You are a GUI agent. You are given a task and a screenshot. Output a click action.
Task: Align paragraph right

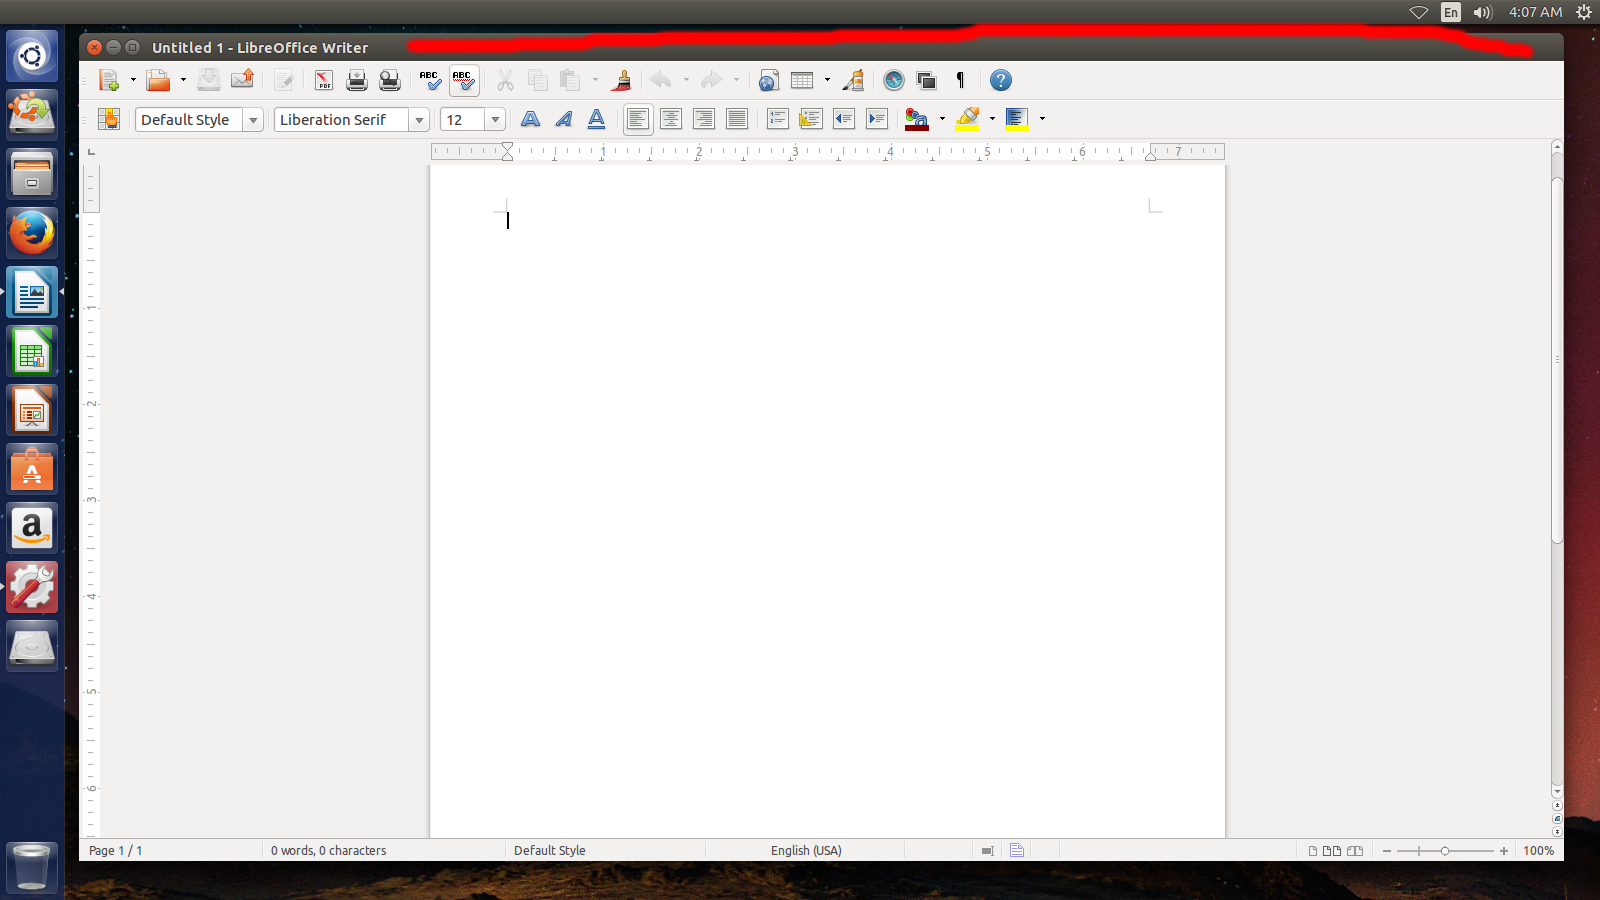pyautogui.click(x=704, y=119)
